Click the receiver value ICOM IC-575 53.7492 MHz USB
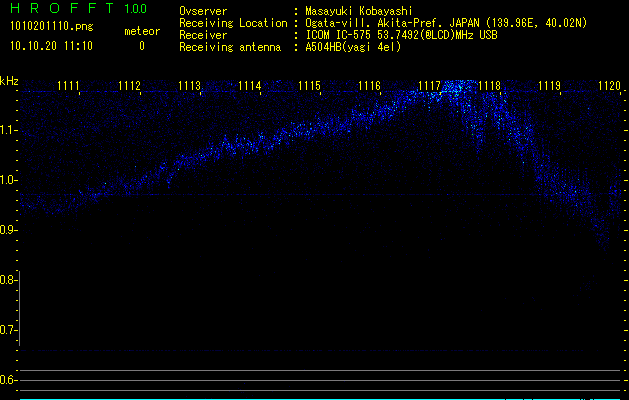 pyautogui.click(x=401, y=35)
